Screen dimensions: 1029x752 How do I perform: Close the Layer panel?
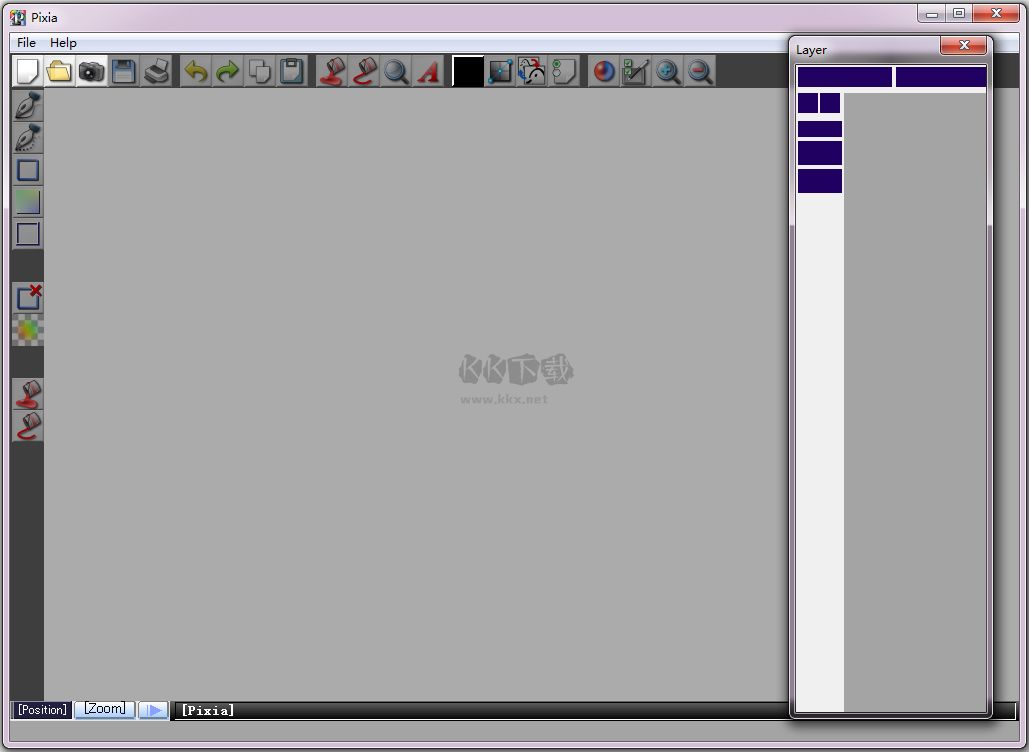[x=963, y=45]
